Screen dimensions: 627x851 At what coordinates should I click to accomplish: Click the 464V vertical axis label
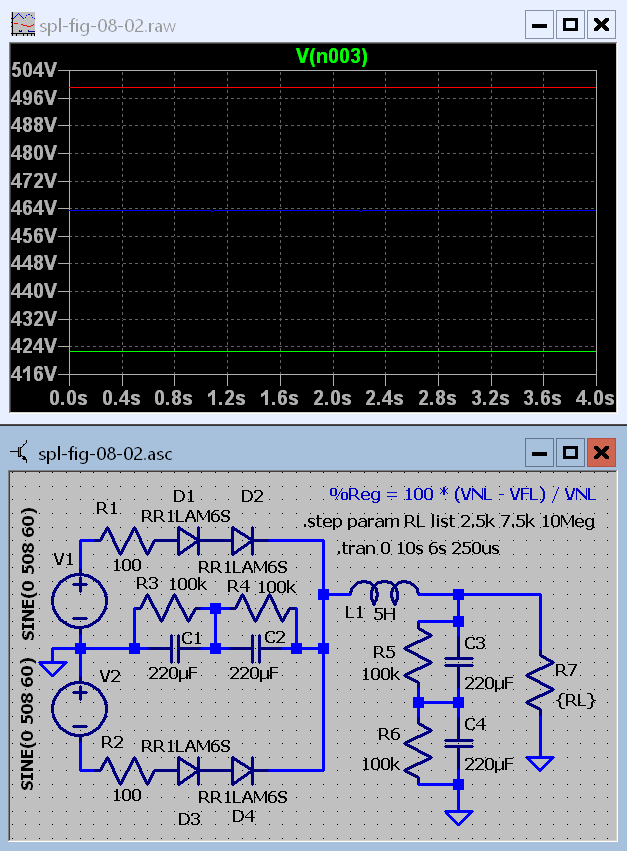(x=31, y=209)
